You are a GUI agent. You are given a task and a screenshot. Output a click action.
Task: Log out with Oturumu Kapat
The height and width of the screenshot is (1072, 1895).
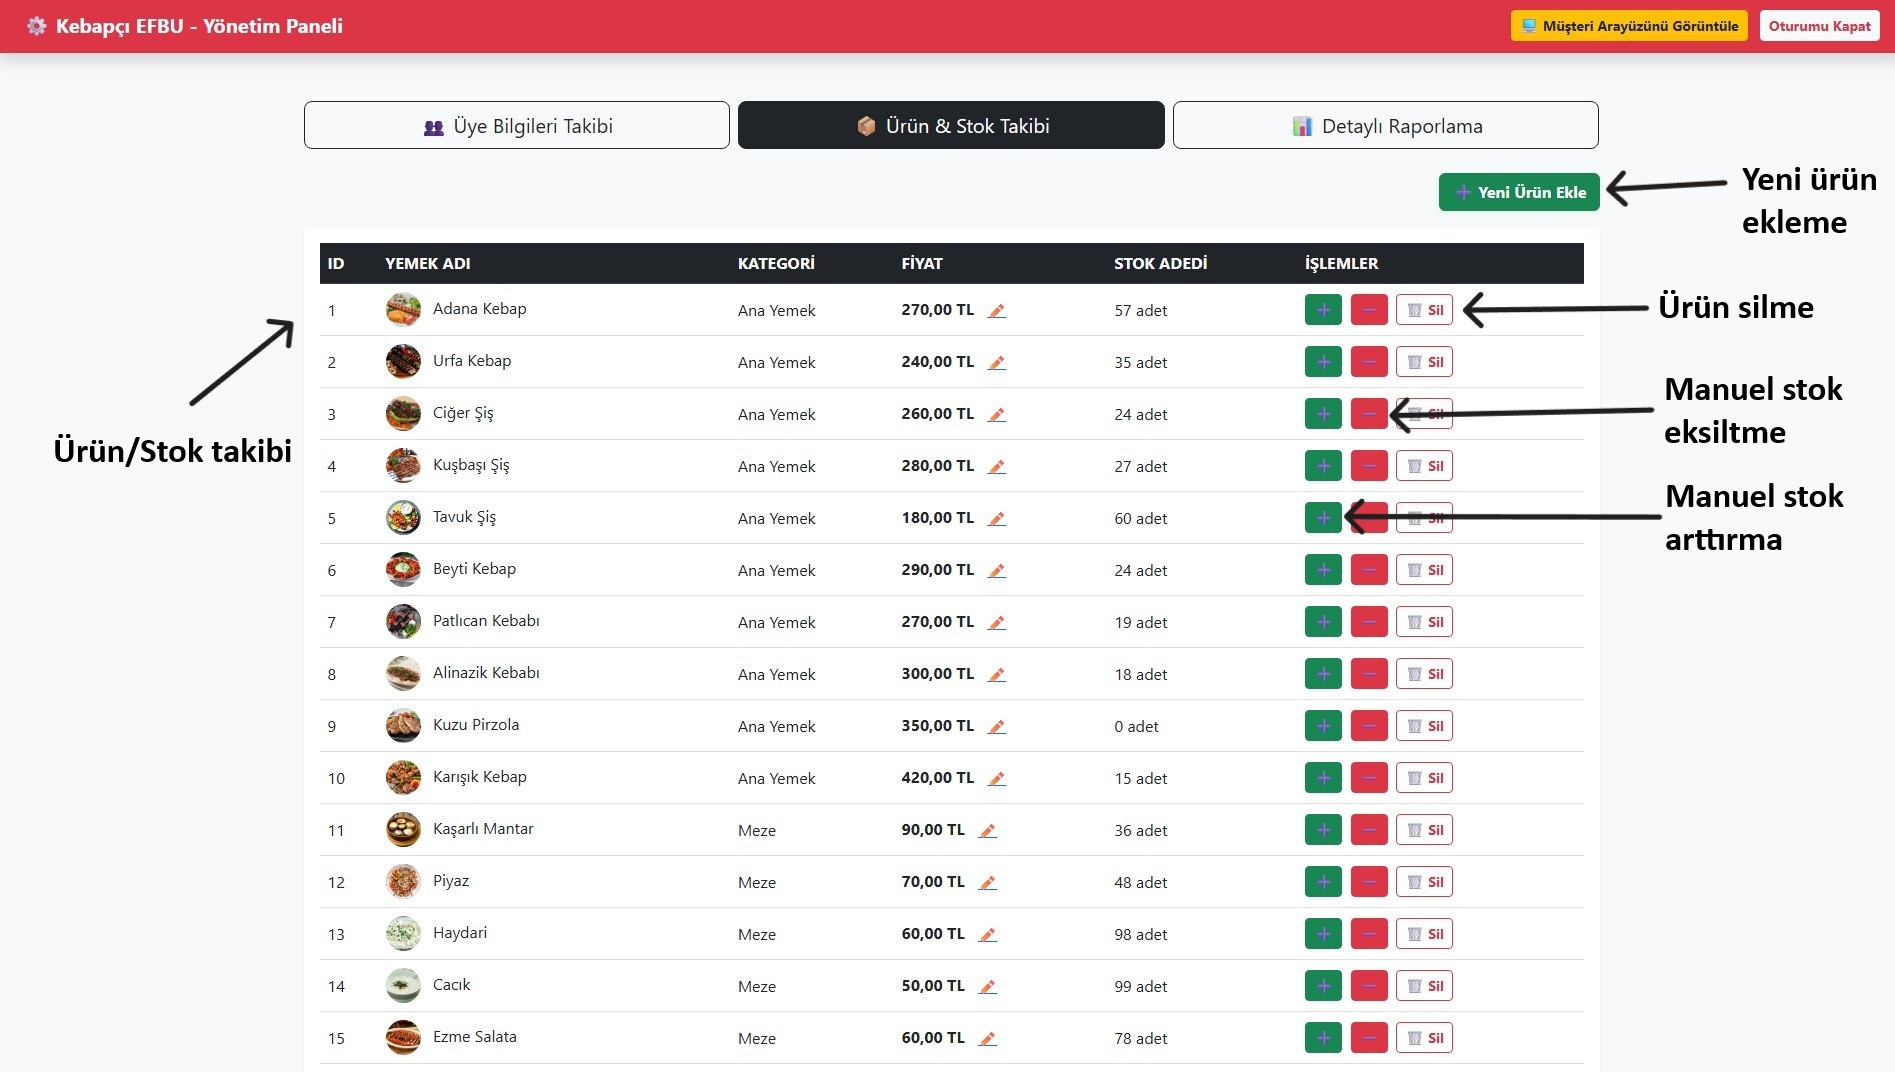(x=1819, y=26)
